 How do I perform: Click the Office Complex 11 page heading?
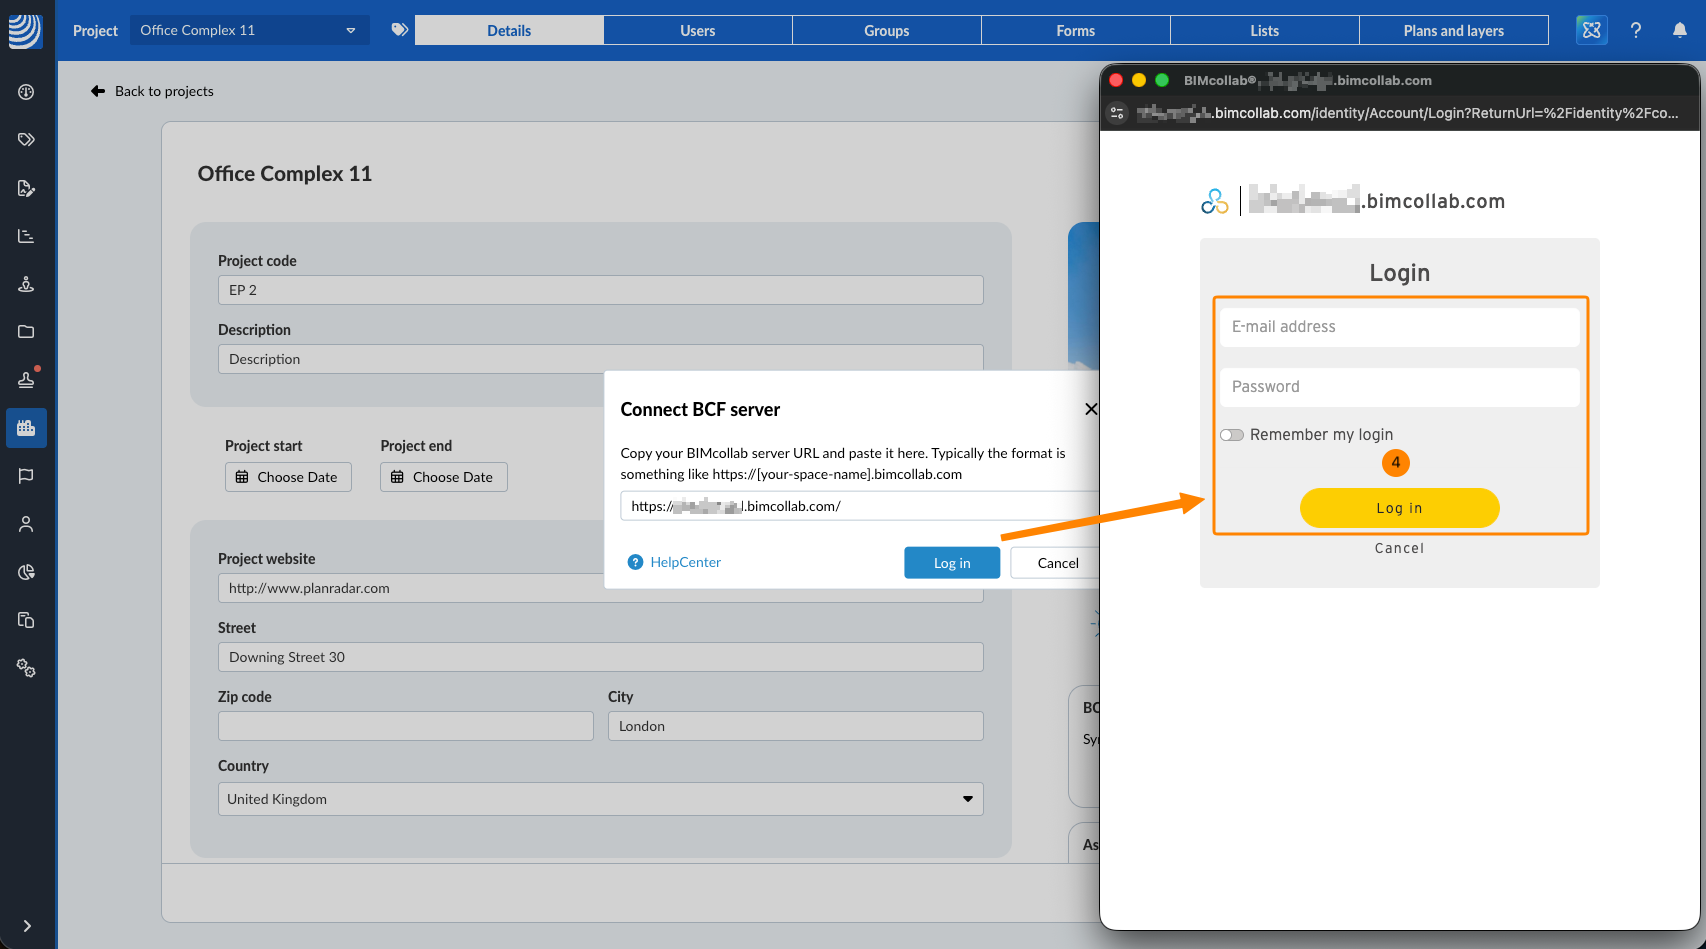pos(285,174)
